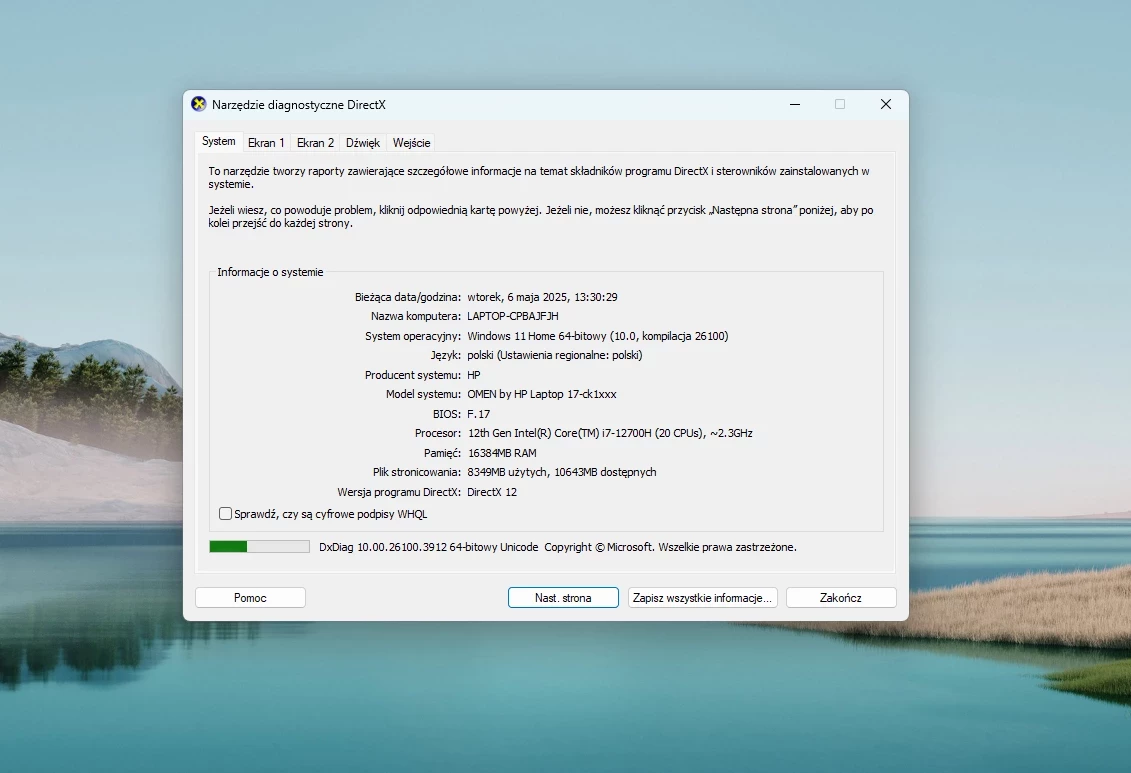Exit using the Zakończ button
The image size is (1131, 773).
click(841, 598)
